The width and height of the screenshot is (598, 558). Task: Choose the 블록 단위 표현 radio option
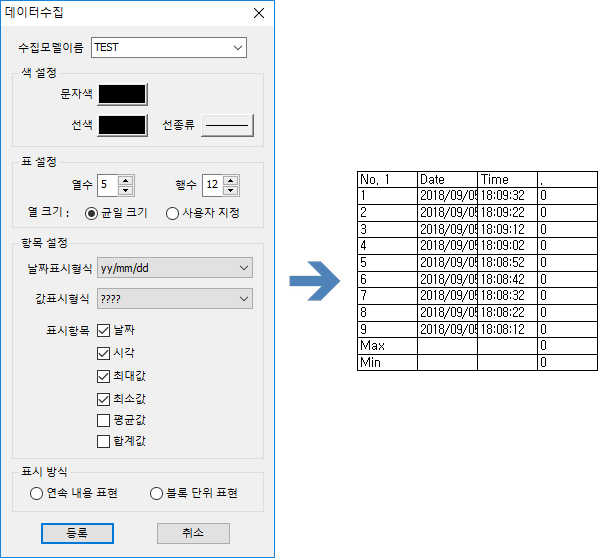[x=156, y=493]
